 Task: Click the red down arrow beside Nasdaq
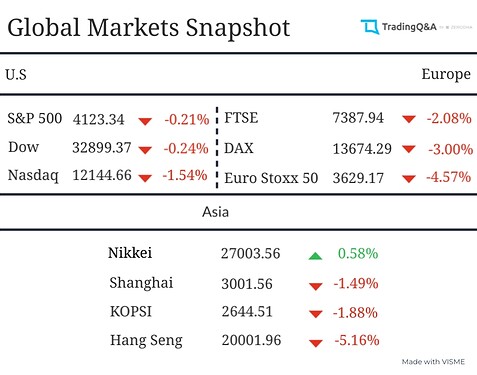pyautogui.click(x=145, y=178)
